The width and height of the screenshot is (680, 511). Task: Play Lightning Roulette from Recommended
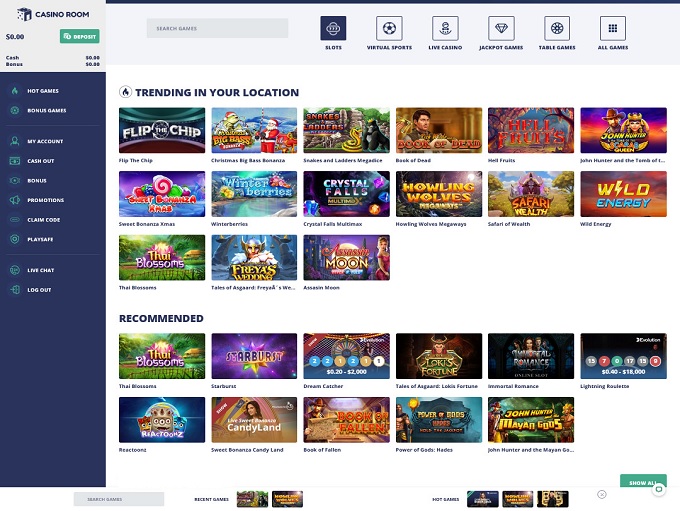[x=623, y=356]
